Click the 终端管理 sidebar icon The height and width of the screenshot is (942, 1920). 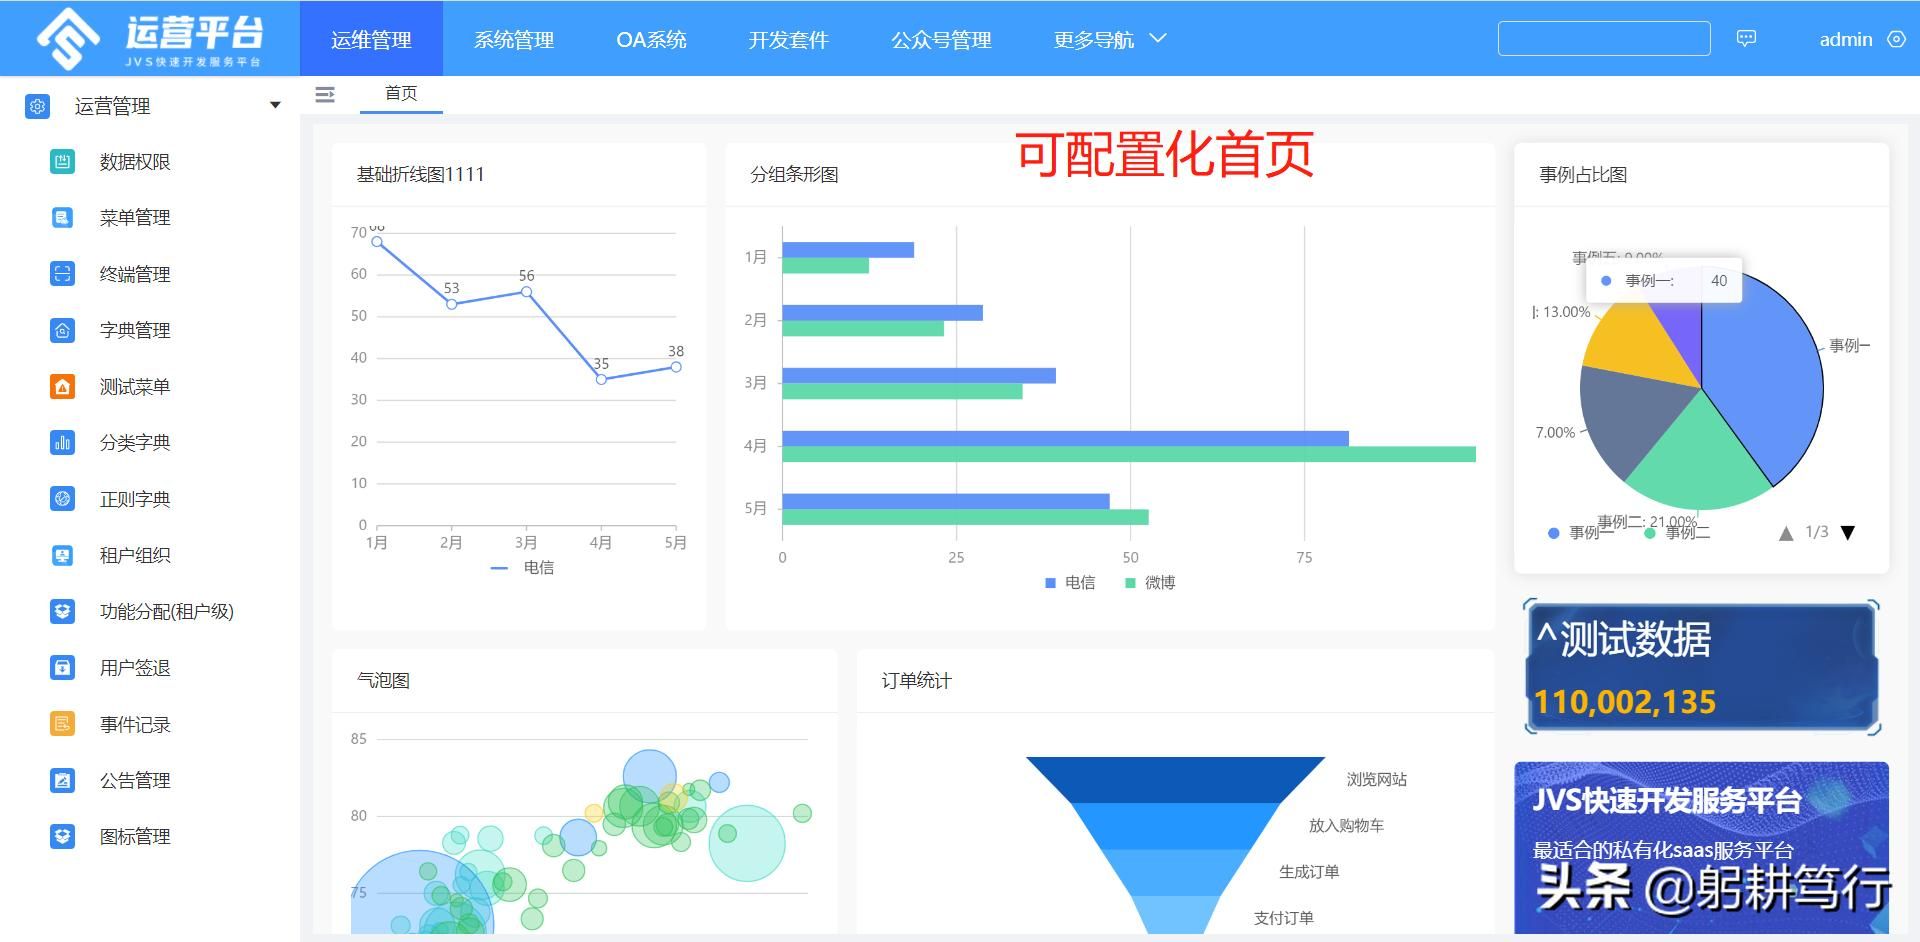point(62,274)
